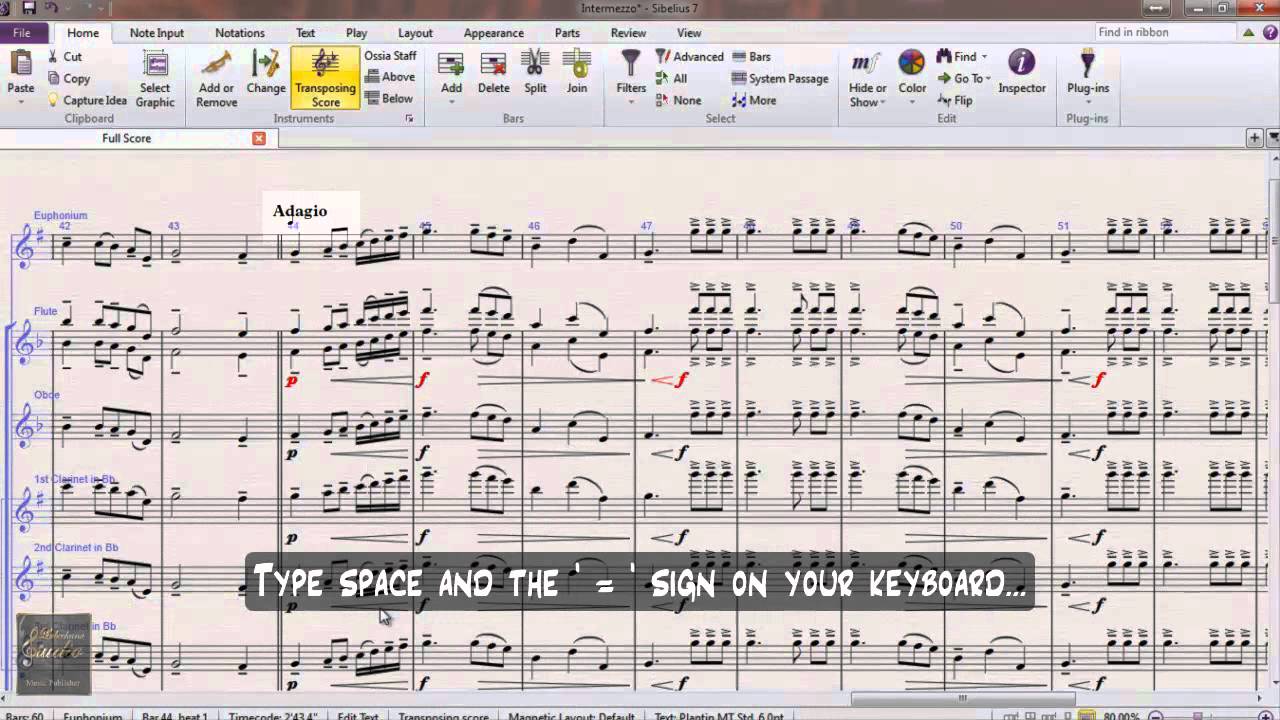The width and height of the screenshot is (1280, 720).
Task: Select System Passage
Action: coord(780,78)
